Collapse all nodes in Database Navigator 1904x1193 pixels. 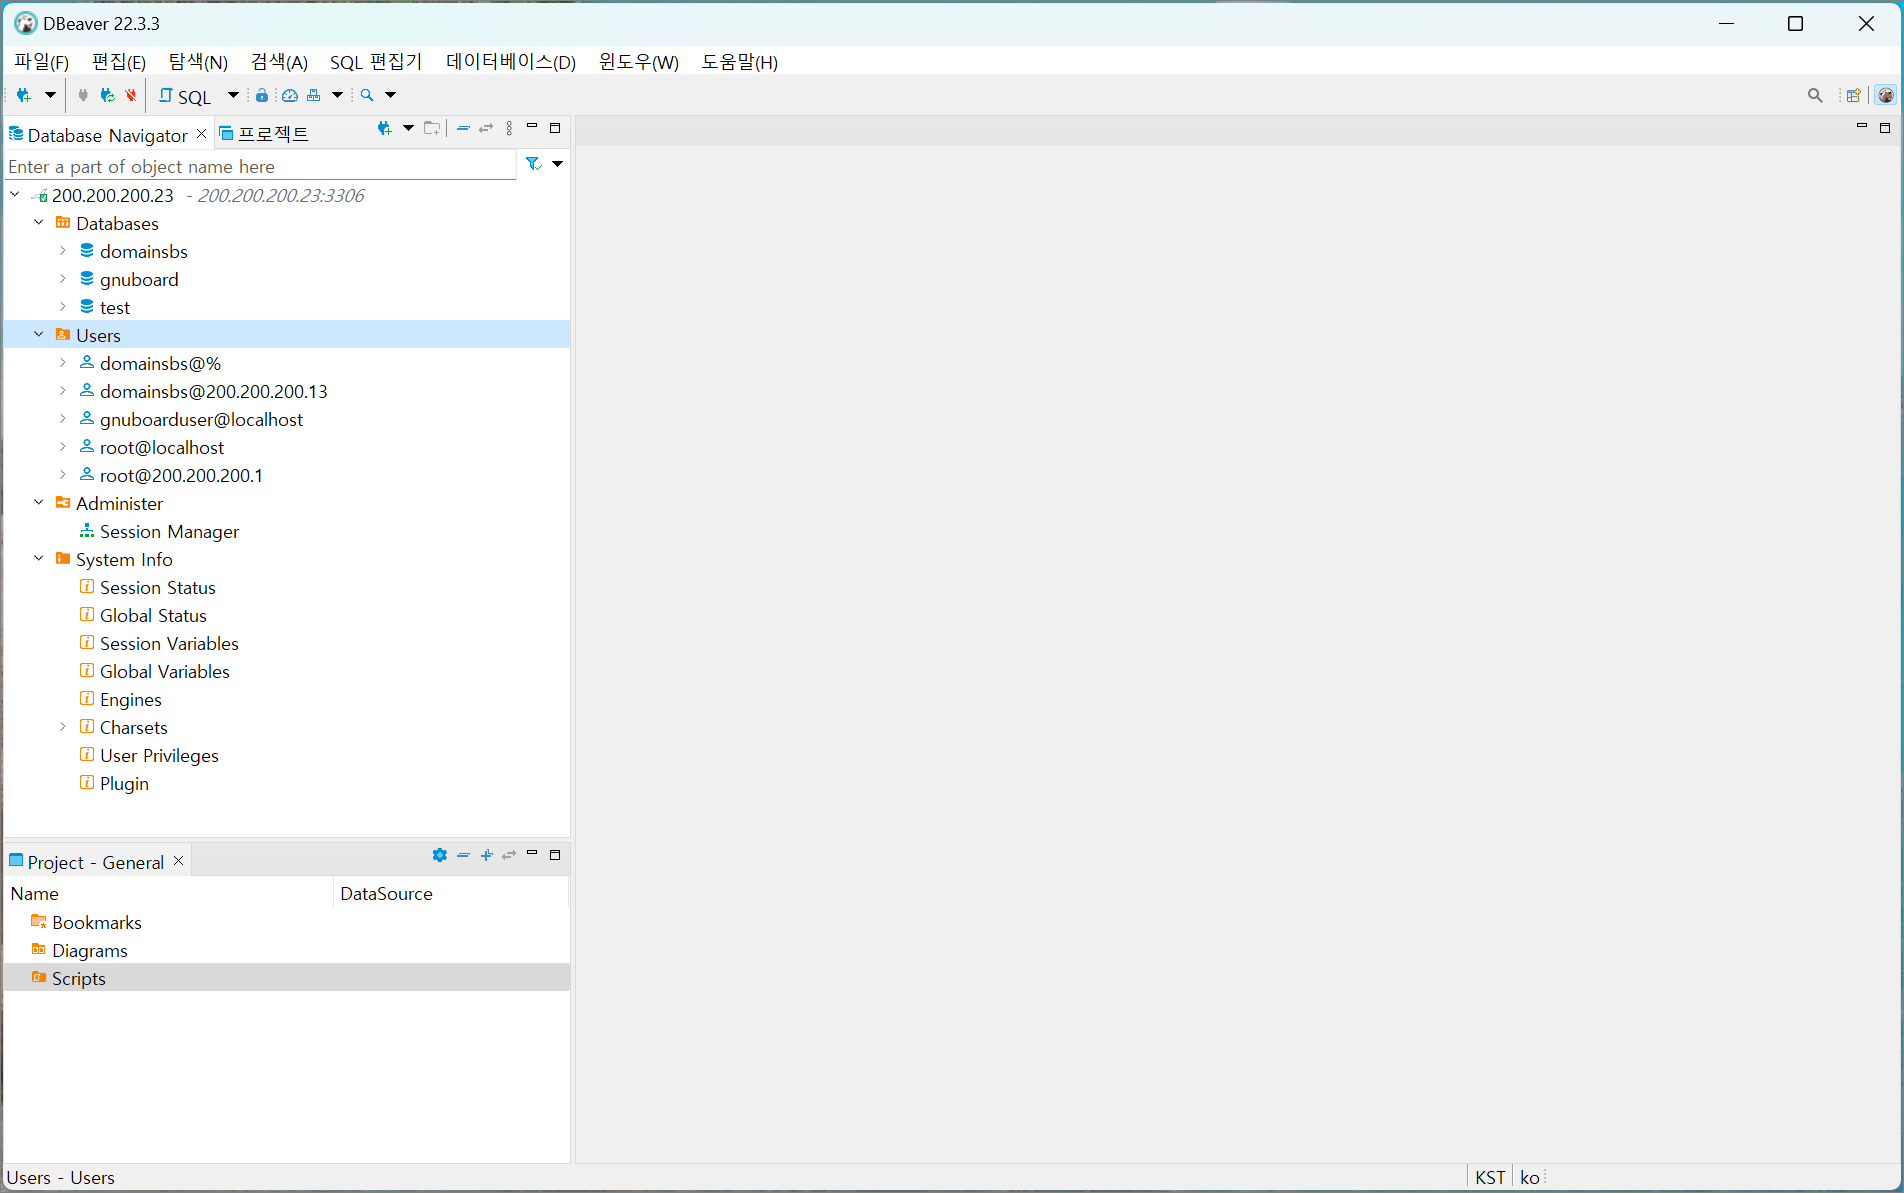coord(463,128)
